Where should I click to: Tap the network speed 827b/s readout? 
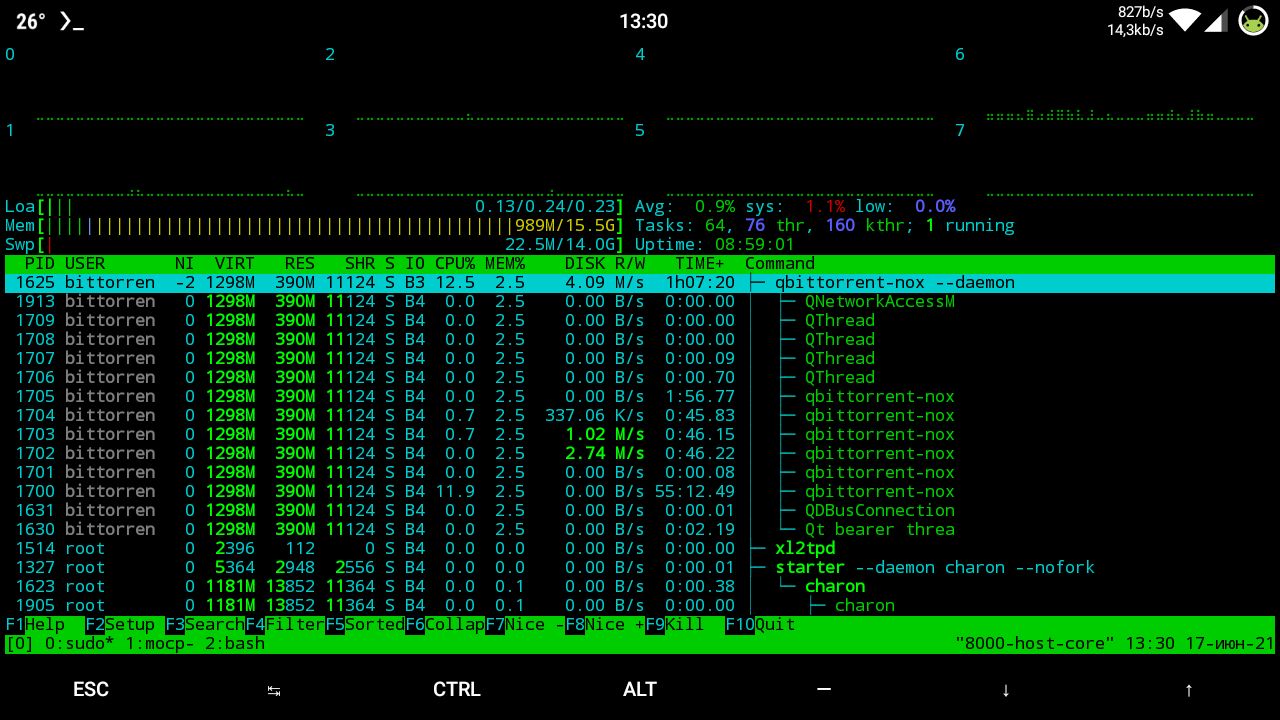tap(1140, 12)
